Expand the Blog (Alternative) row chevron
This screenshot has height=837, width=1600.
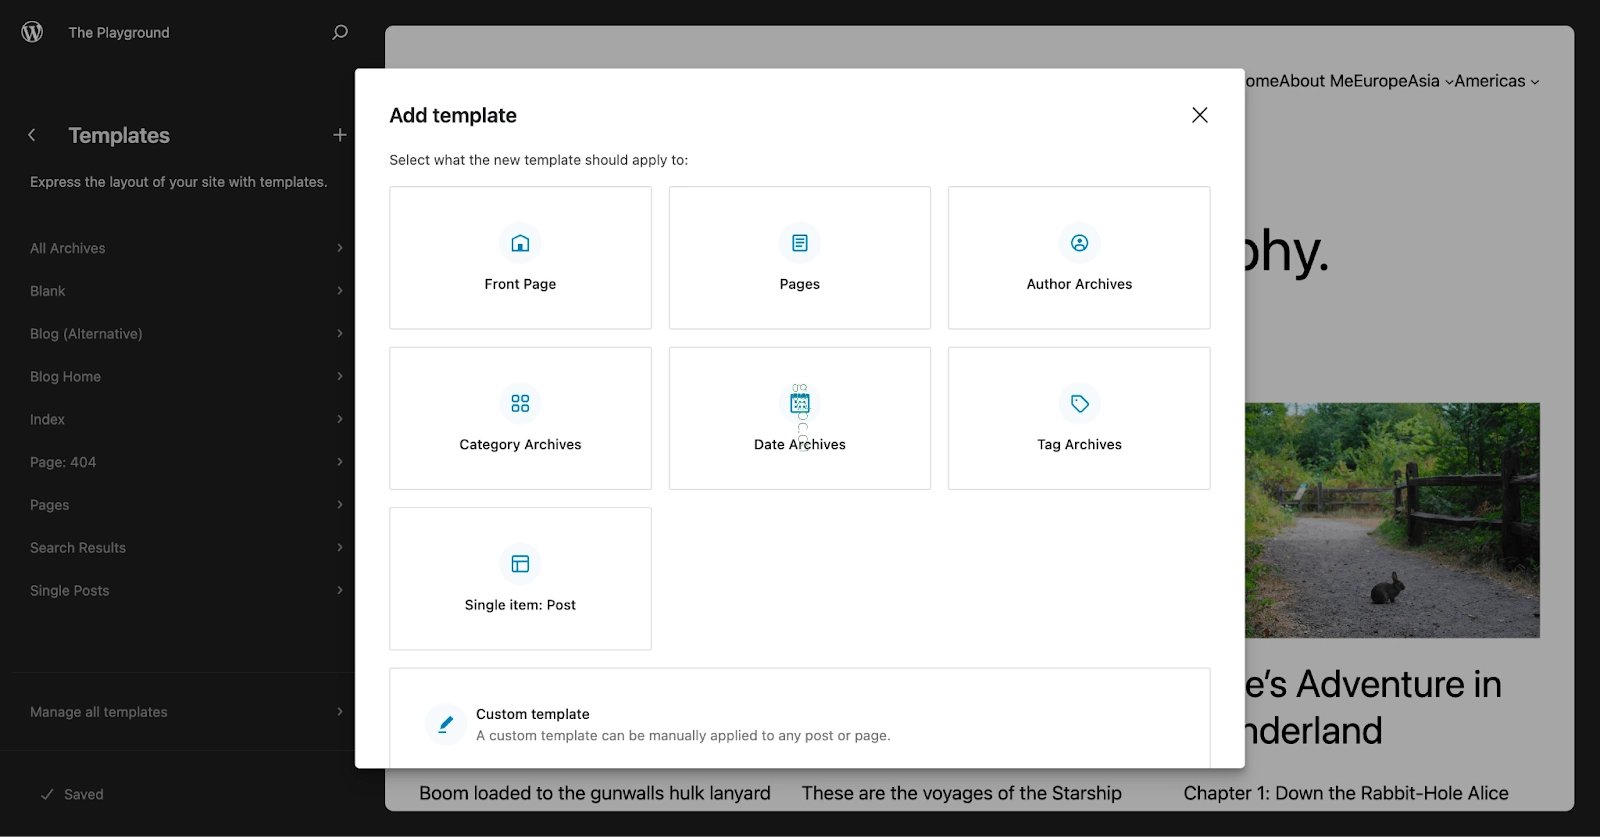coord(340,334)
